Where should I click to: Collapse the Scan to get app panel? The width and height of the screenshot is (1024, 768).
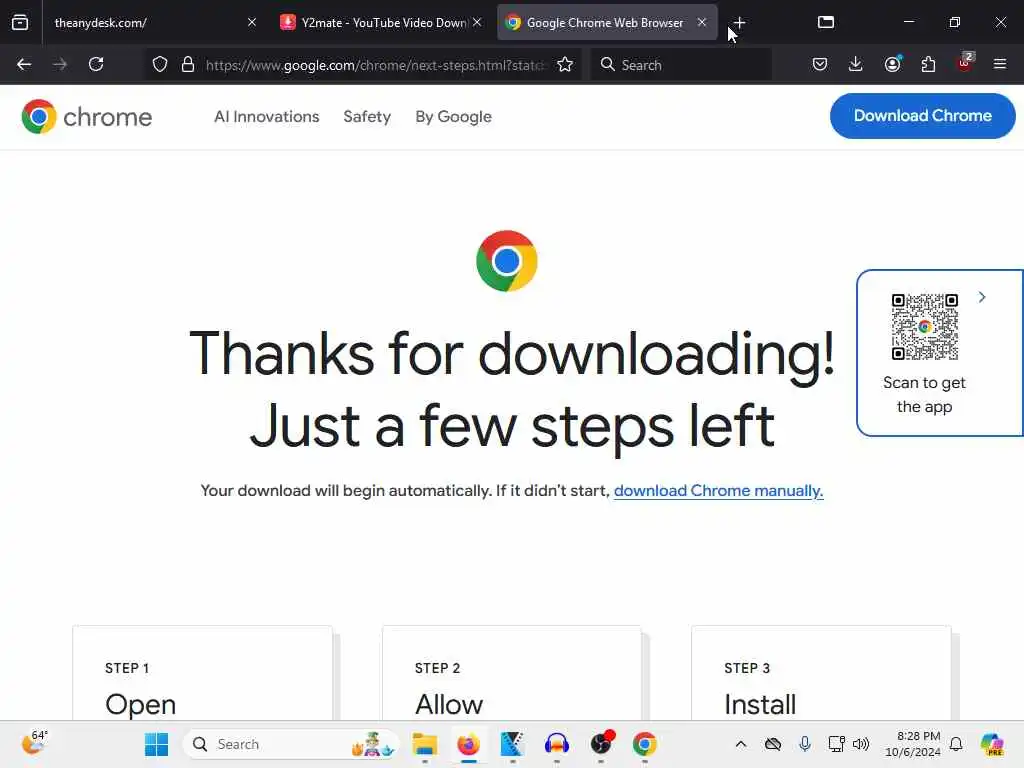coord(982,297)
